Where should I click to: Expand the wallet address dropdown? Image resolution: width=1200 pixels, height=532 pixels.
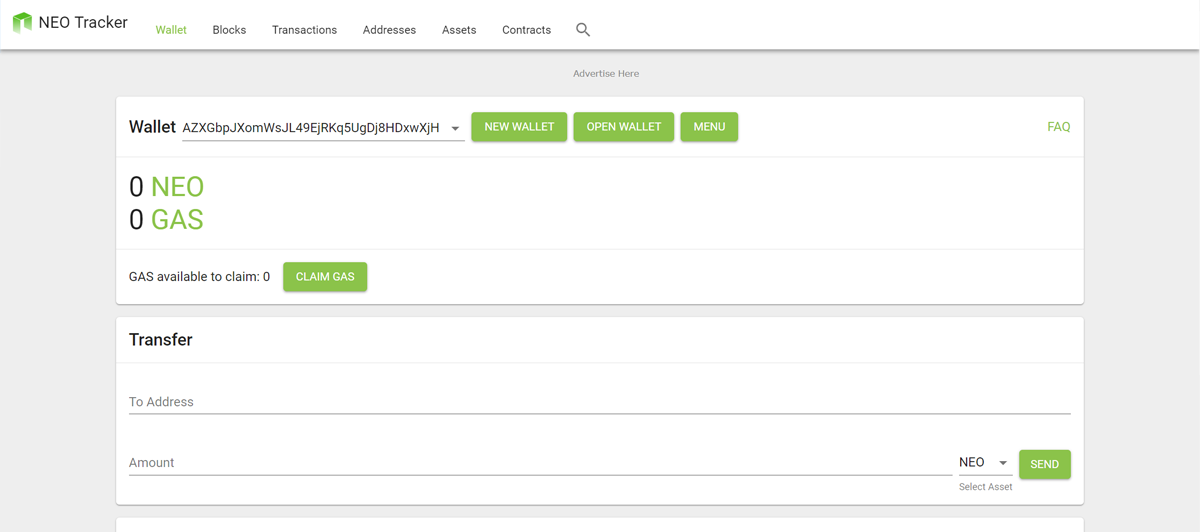[x=455, y=128]
